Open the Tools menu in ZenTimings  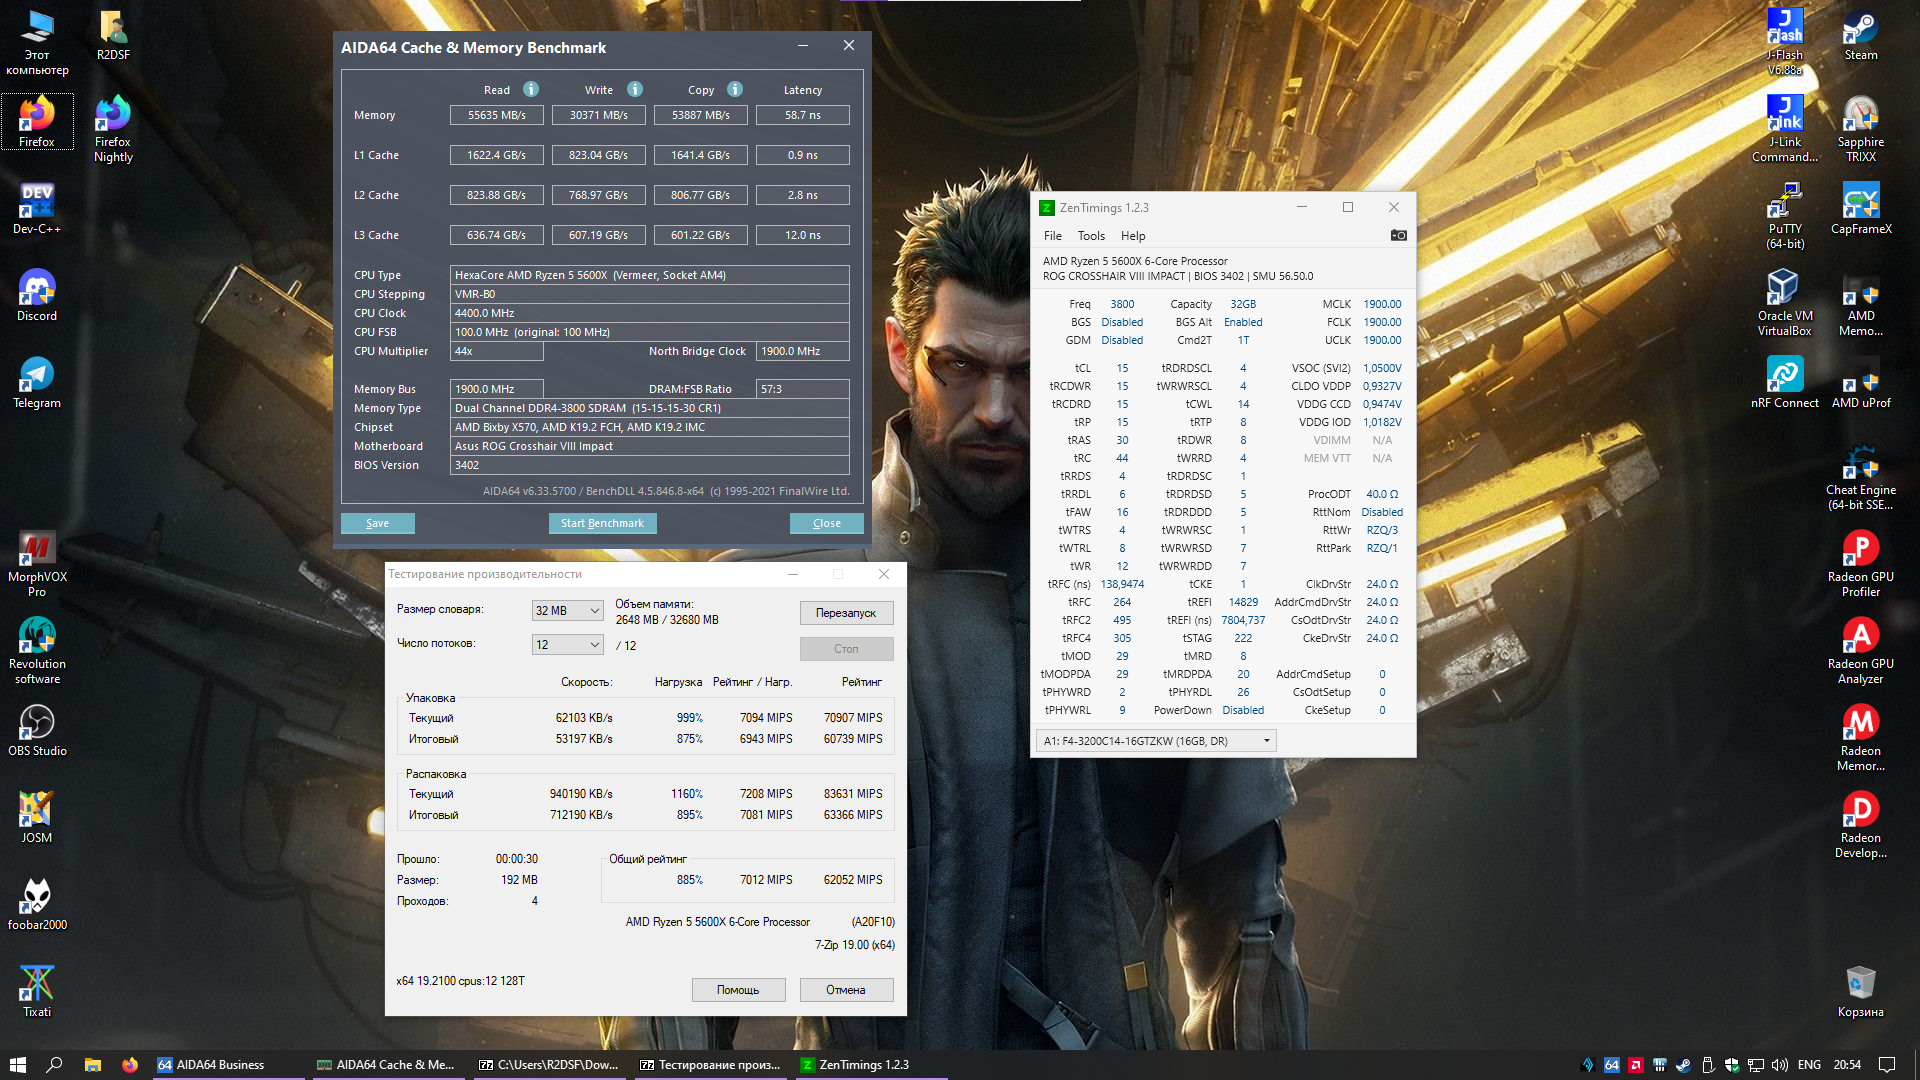[1091, 236]
